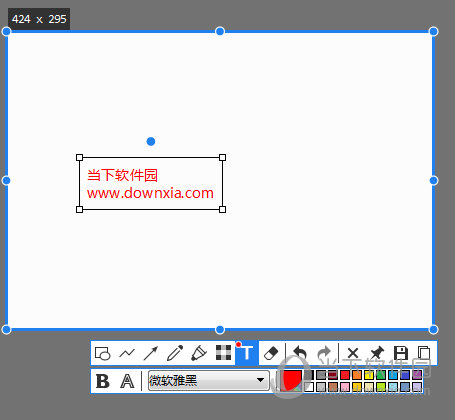
Task: Pick the orange color swatch
Action: click(357, 375)
